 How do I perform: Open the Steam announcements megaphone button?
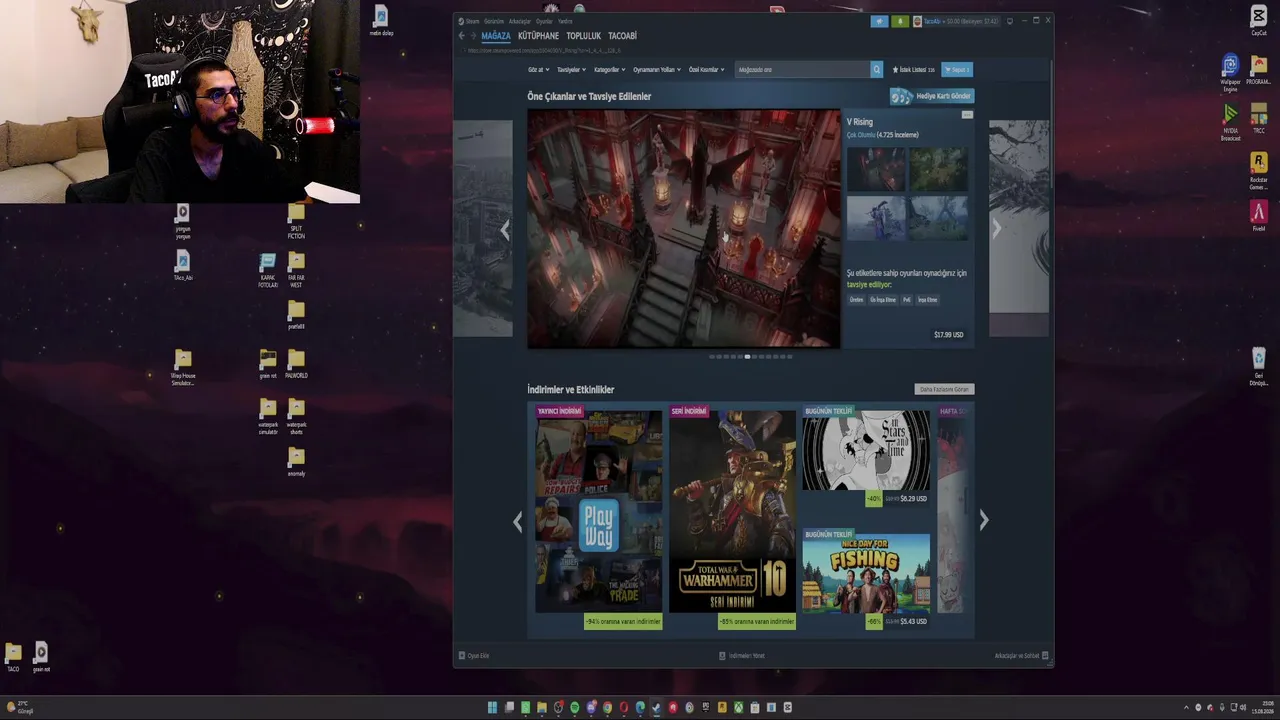click(879, 21)
